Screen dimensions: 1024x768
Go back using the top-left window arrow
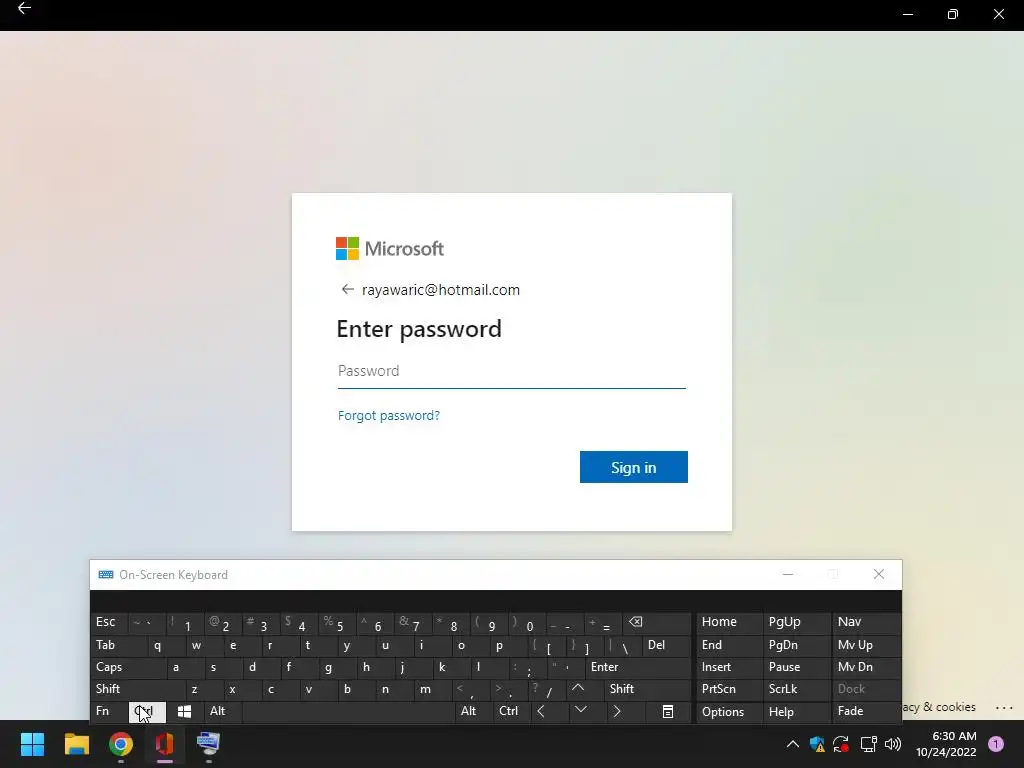point(24,8)
